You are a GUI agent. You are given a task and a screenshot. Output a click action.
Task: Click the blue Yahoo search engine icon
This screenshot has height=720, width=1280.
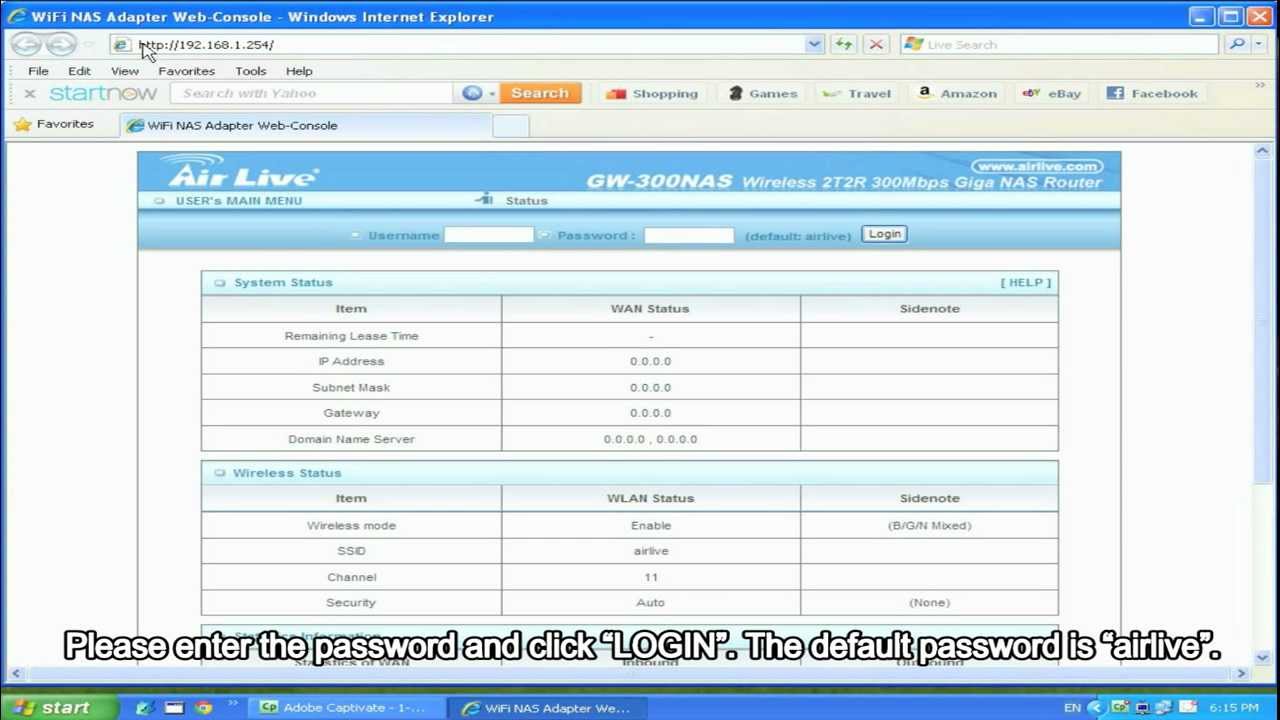coord(472,93)
